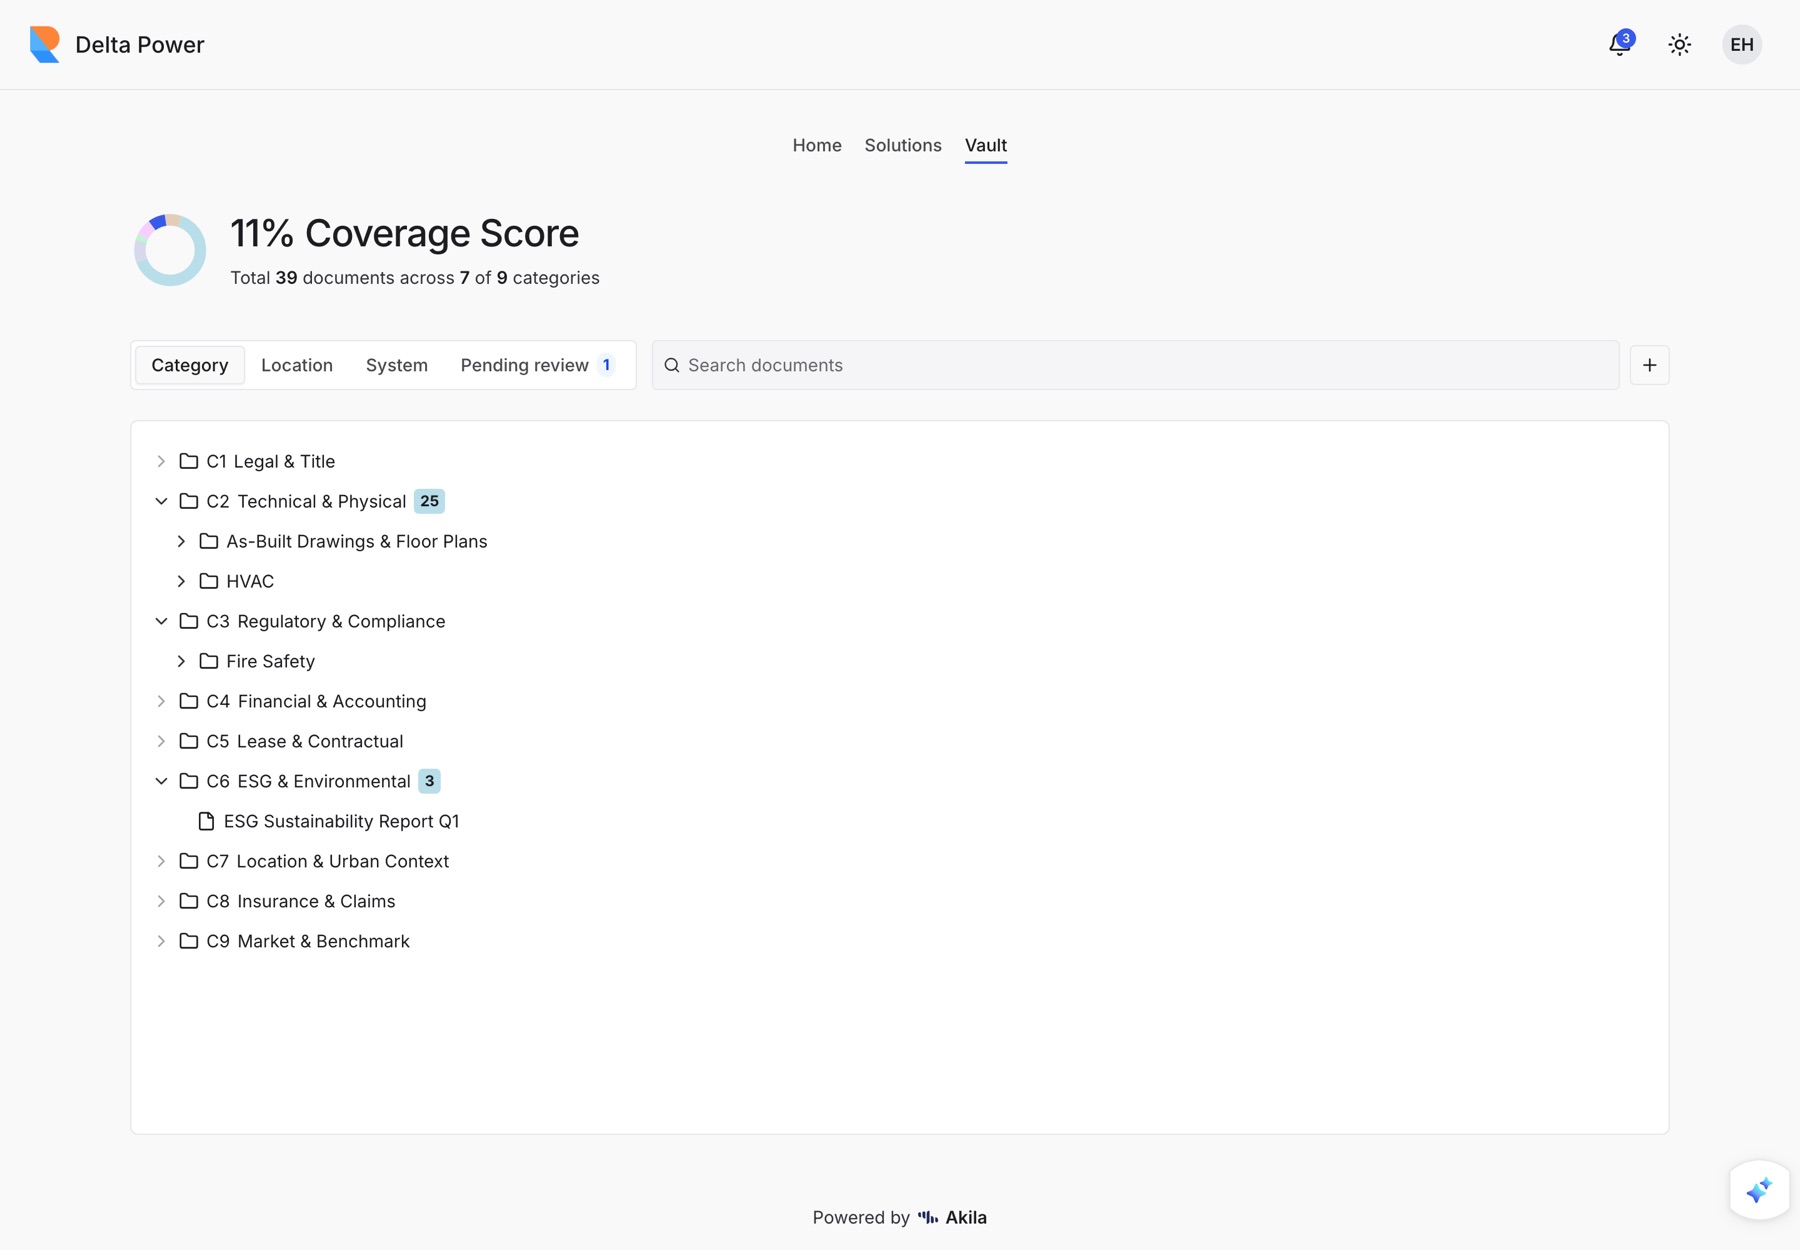1800x1250 pixels.
Task: Open the notifications bell
Action: click(x=1620, y=44)
